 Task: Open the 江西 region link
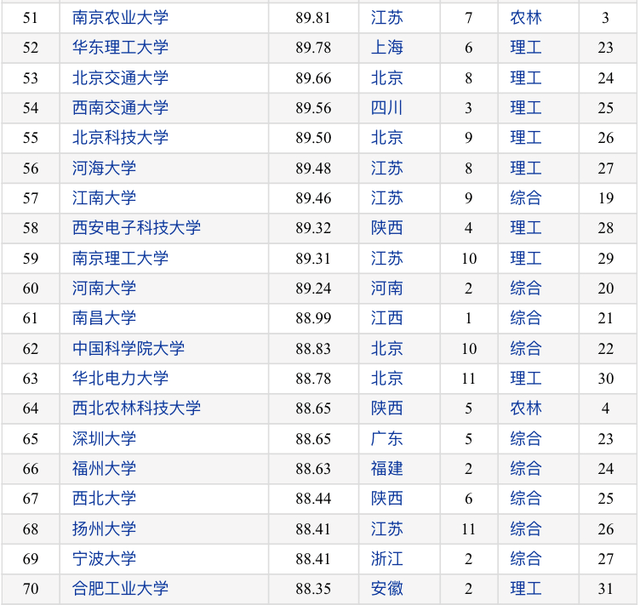[387, 318]
